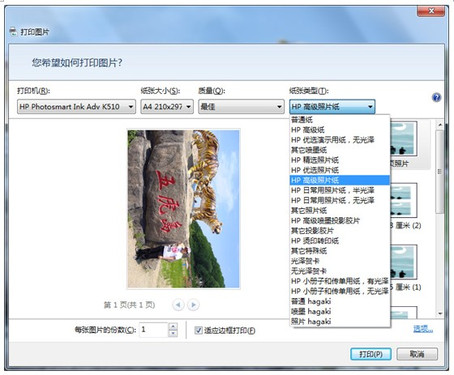Choose HP 小册子和传单用纸，无光泽
The image size is (454, 375).
(340, 291)
